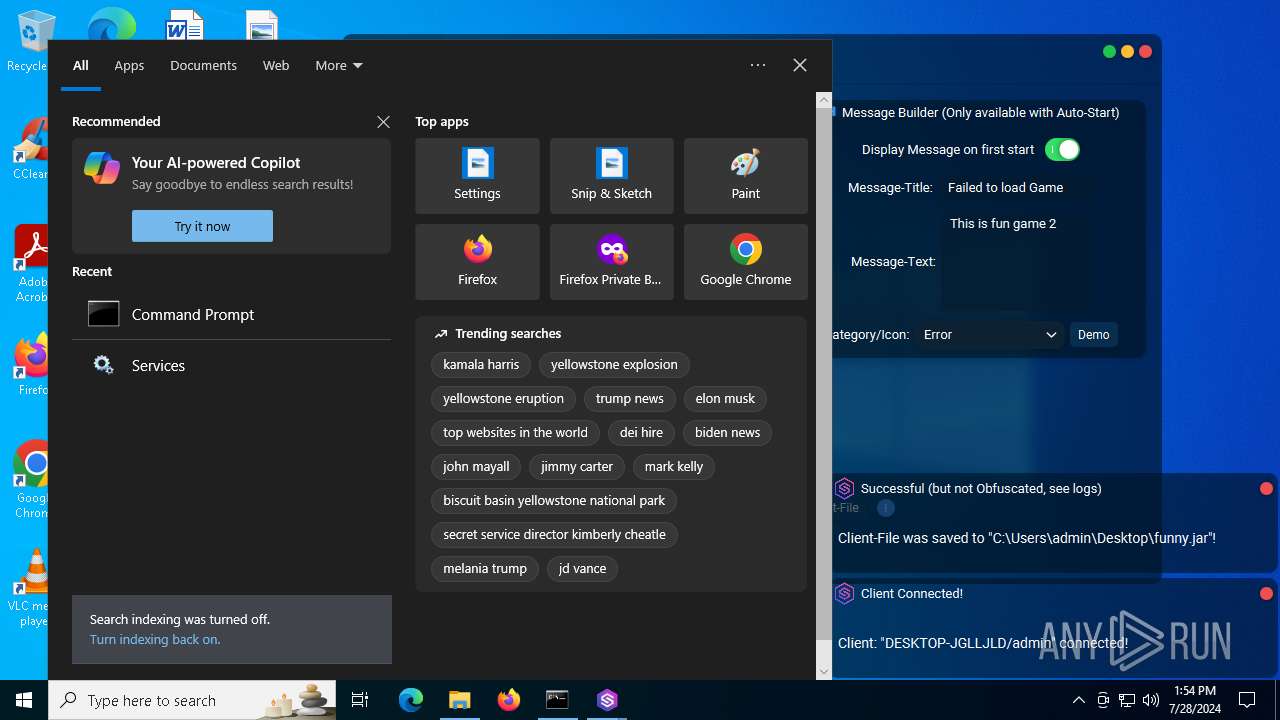The width and height of the screenshot is (1280, 720).
Task: Open the search panel options ellipsis
Action: (x=758, y=65)
